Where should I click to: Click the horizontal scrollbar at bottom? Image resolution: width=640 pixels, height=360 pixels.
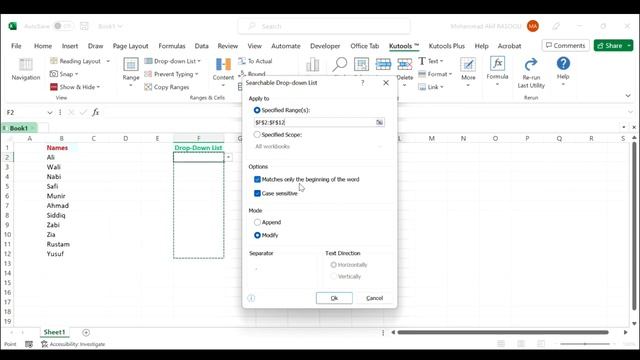503,332
